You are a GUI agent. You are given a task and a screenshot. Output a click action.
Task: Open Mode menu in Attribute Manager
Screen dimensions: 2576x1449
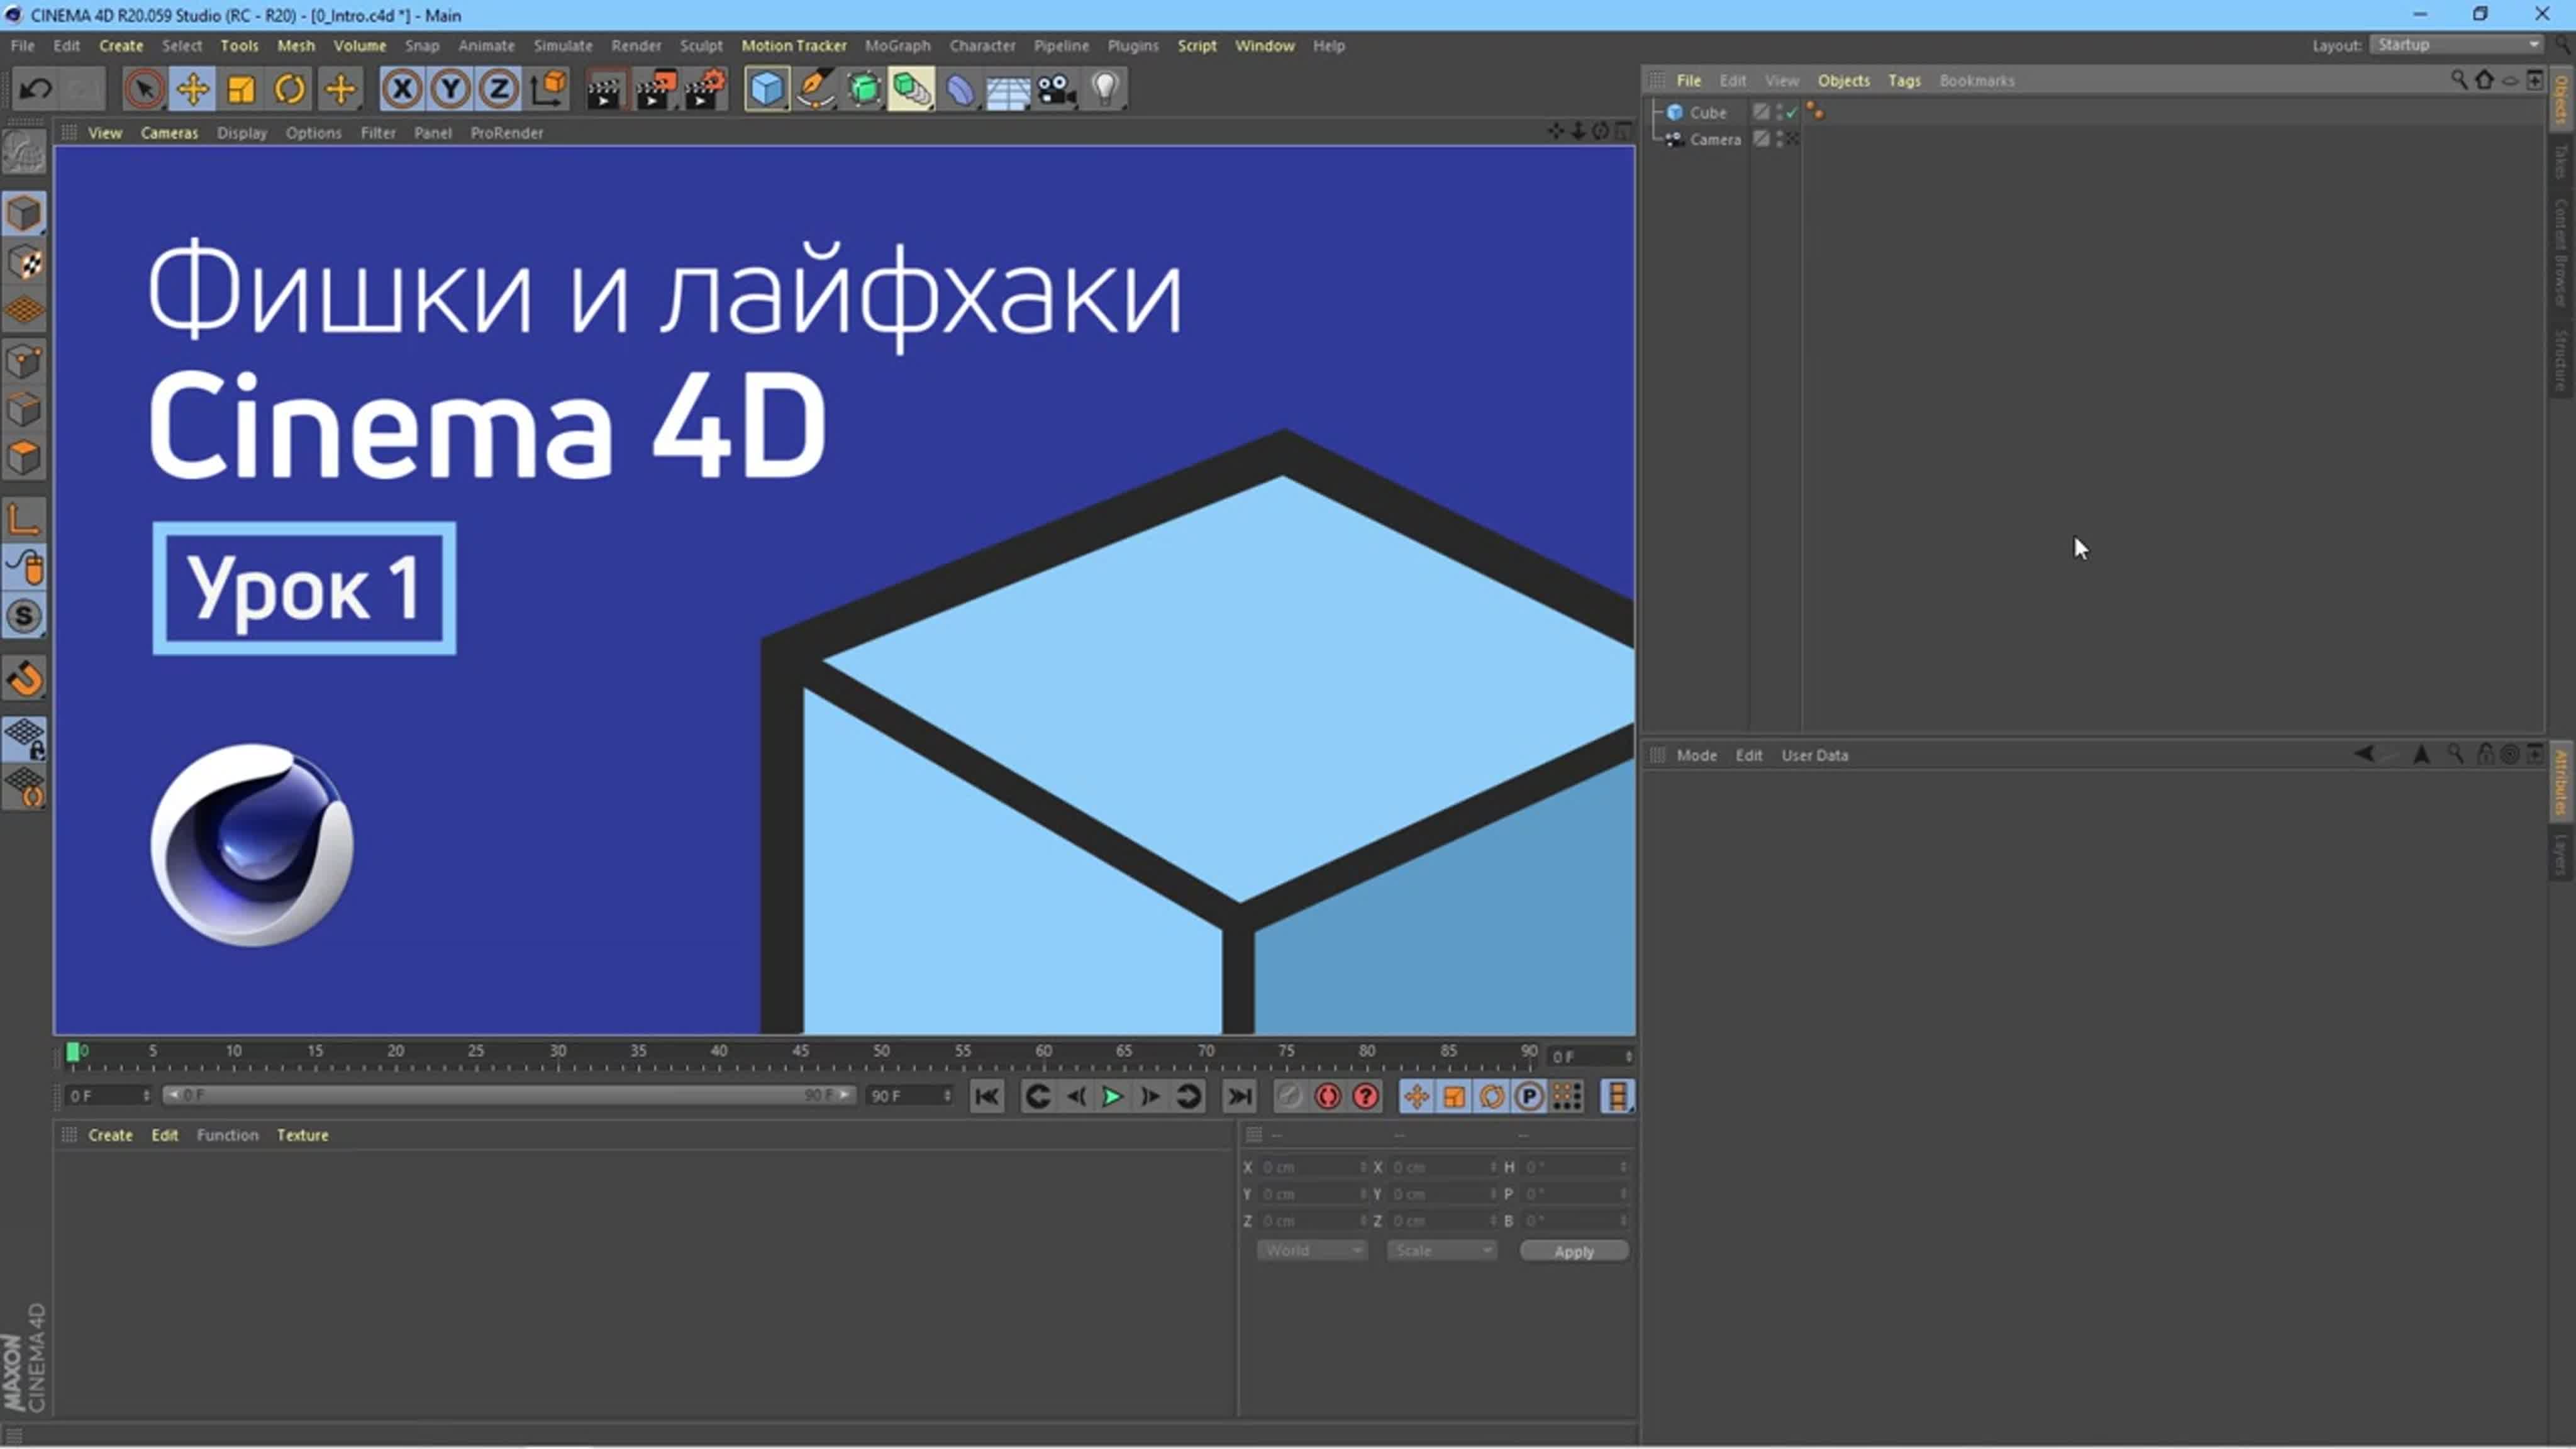(1696, 756)
